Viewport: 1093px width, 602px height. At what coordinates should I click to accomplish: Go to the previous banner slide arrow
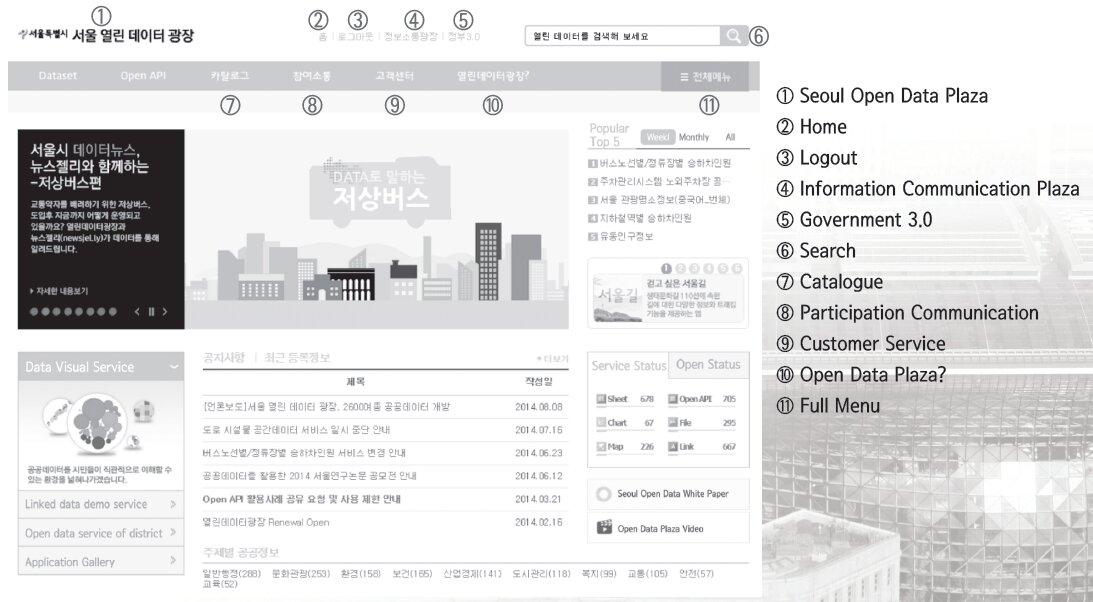[137, 312]
